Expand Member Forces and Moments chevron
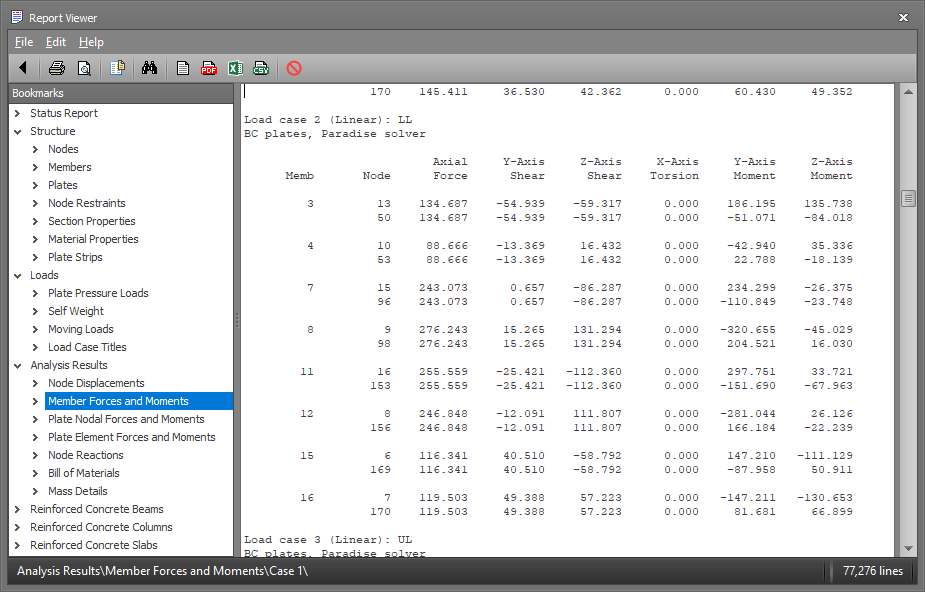Viewport: 925px width, 592px height. 35,402
